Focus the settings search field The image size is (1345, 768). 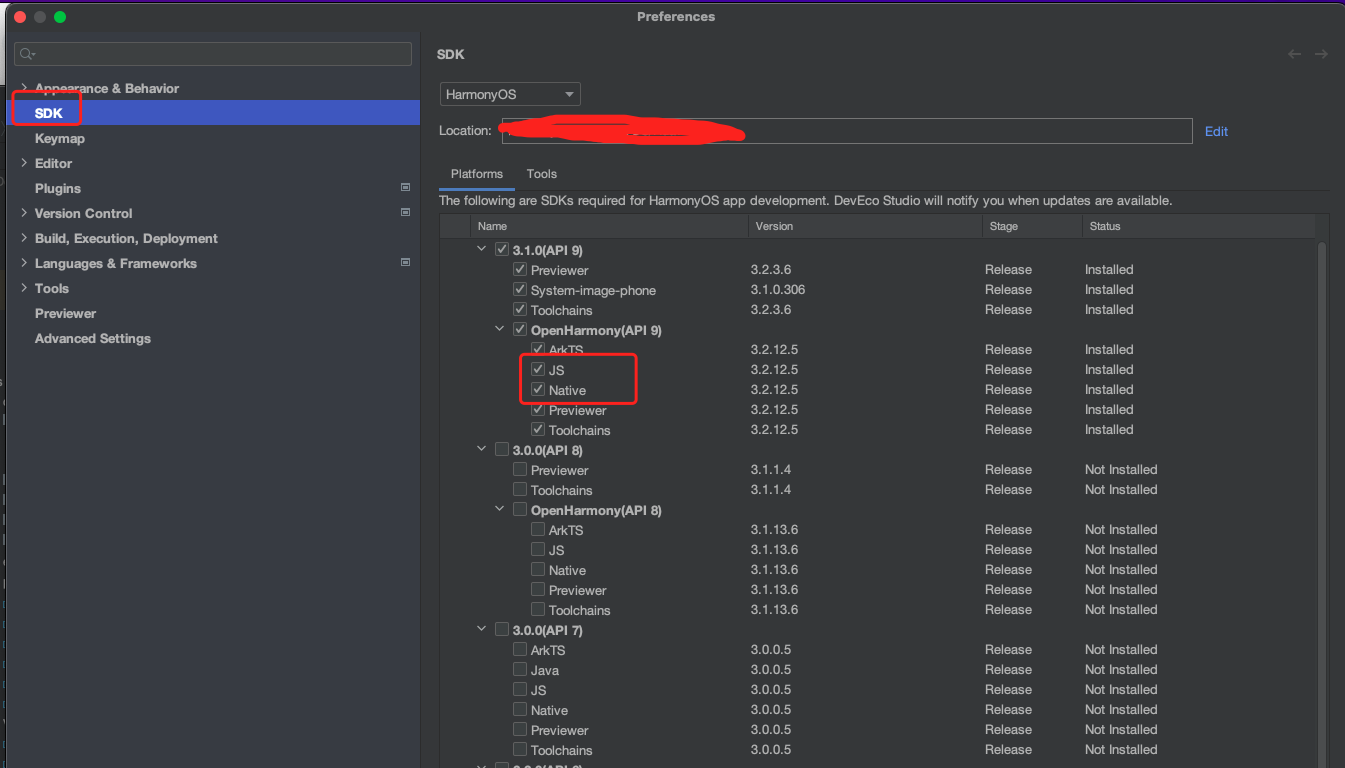pyautogui.click(x=213, y=54)
